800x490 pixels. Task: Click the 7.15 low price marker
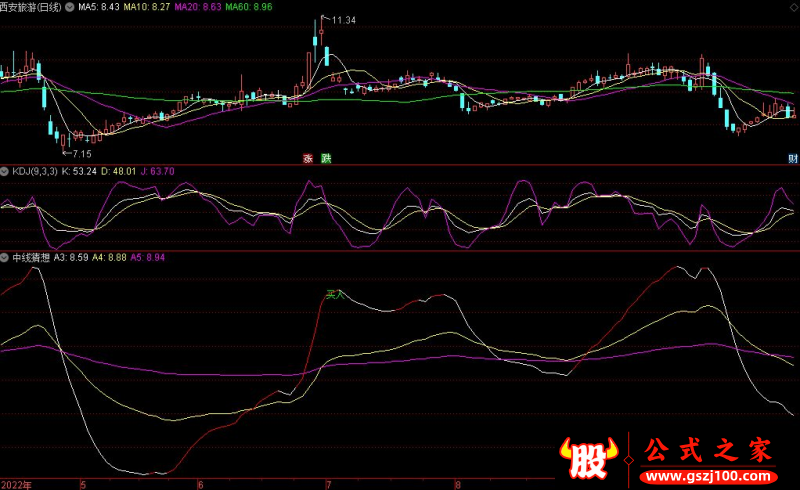[x=77, y=153]
